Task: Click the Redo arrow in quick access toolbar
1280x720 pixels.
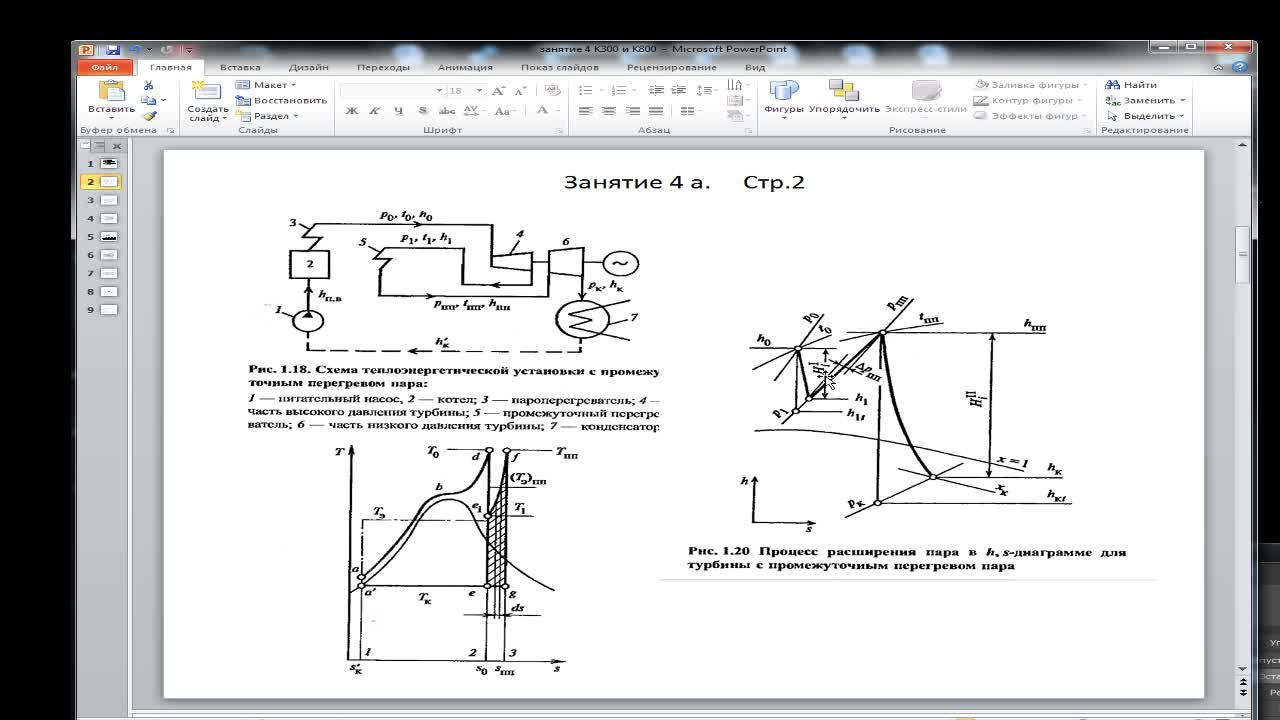Action: 166,49
